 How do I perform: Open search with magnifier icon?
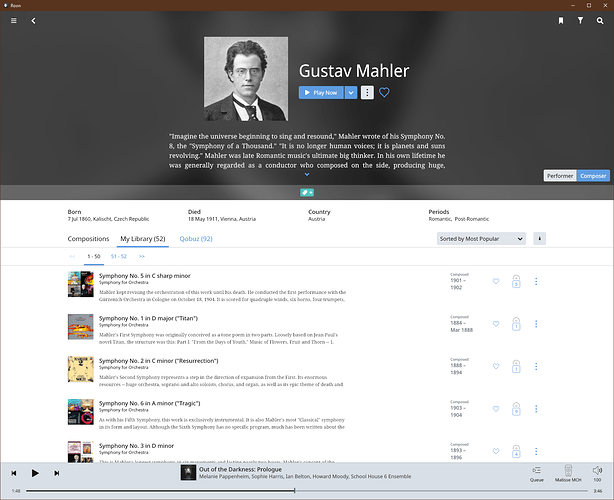600,21
